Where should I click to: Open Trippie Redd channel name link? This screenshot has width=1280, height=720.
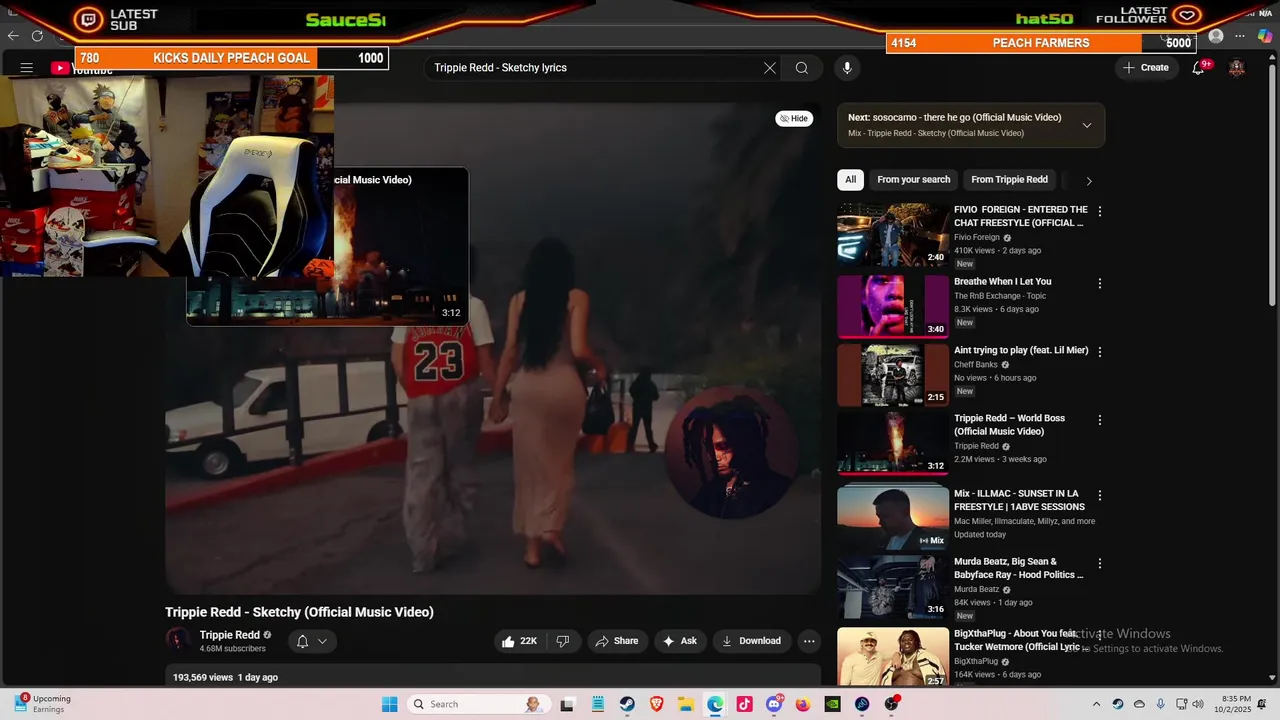[x=230, y=635]
